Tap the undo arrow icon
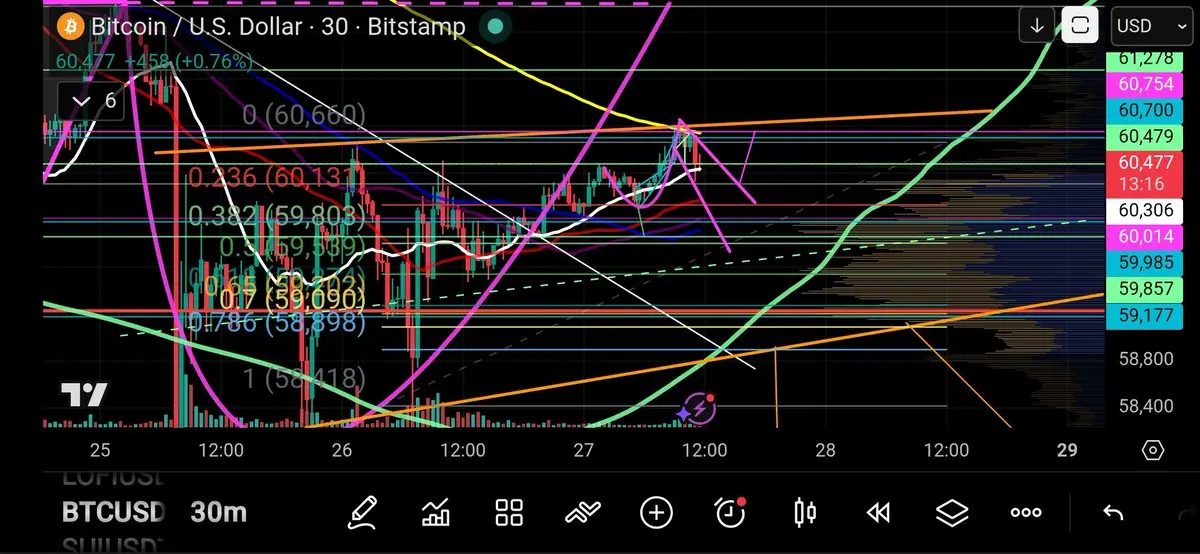Screen dimensions: 1200x554 [1112, 513]
